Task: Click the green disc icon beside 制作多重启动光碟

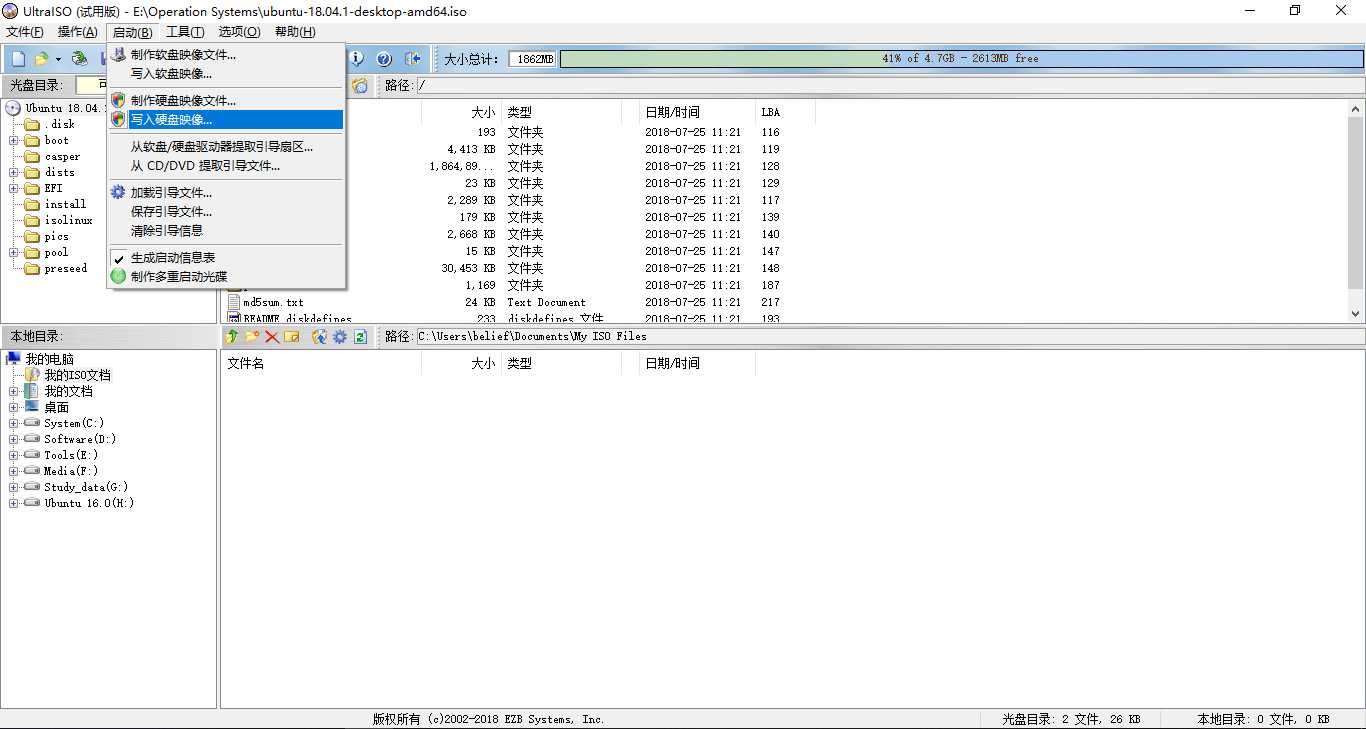Action: click(x=118, y=276)
